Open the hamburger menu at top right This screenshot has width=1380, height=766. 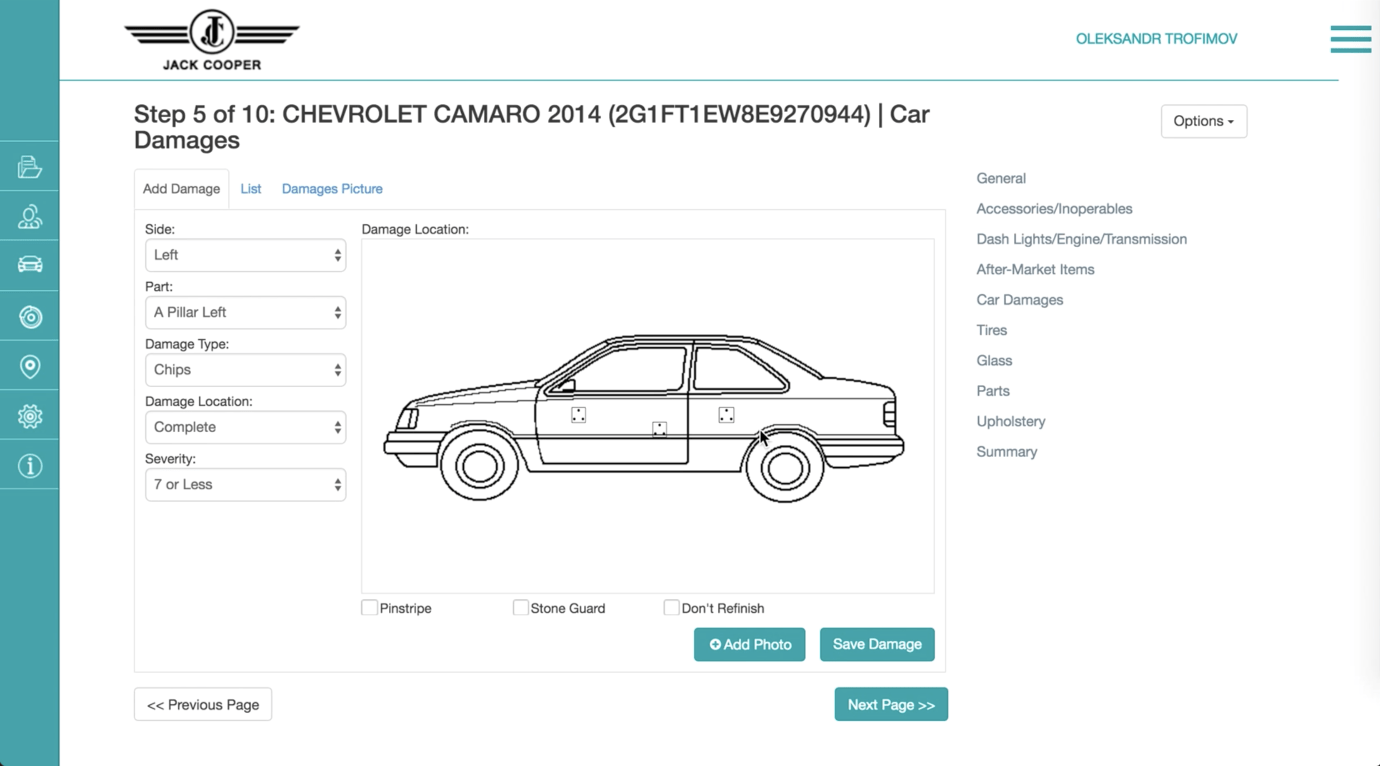pos(1350,39)
